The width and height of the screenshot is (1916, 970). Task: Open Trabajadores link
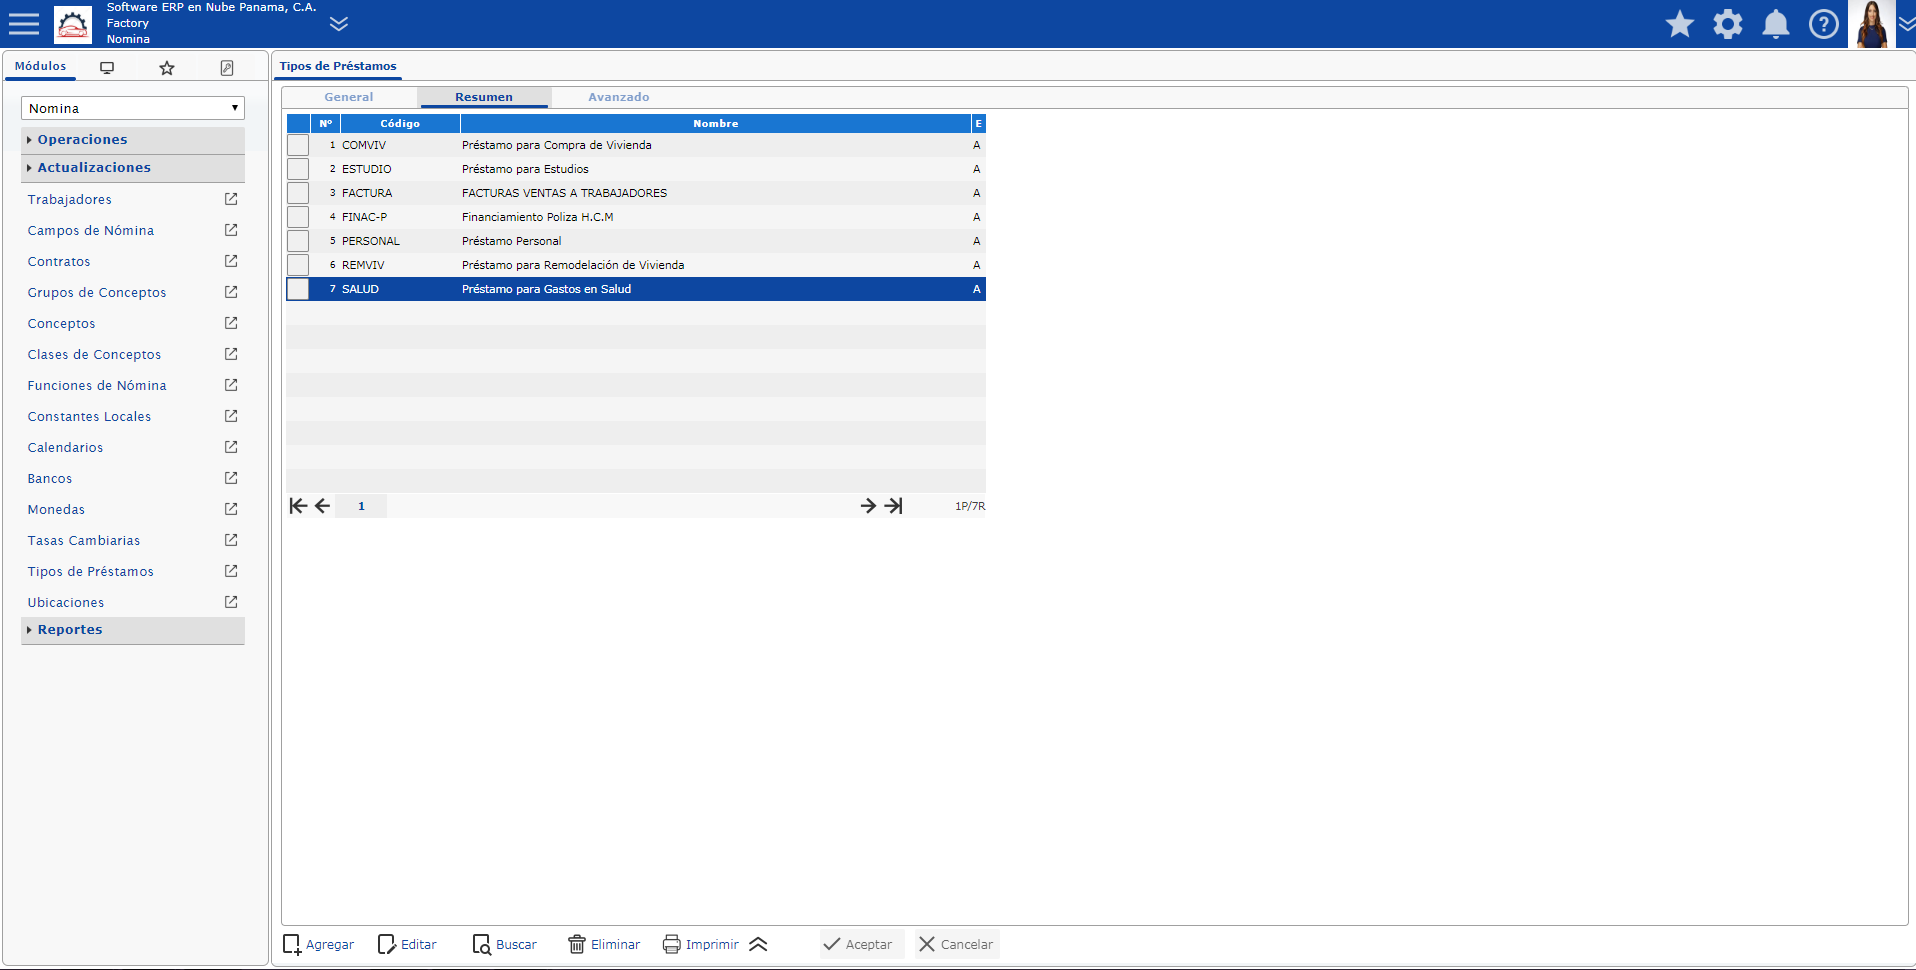[x=70, y=200]
